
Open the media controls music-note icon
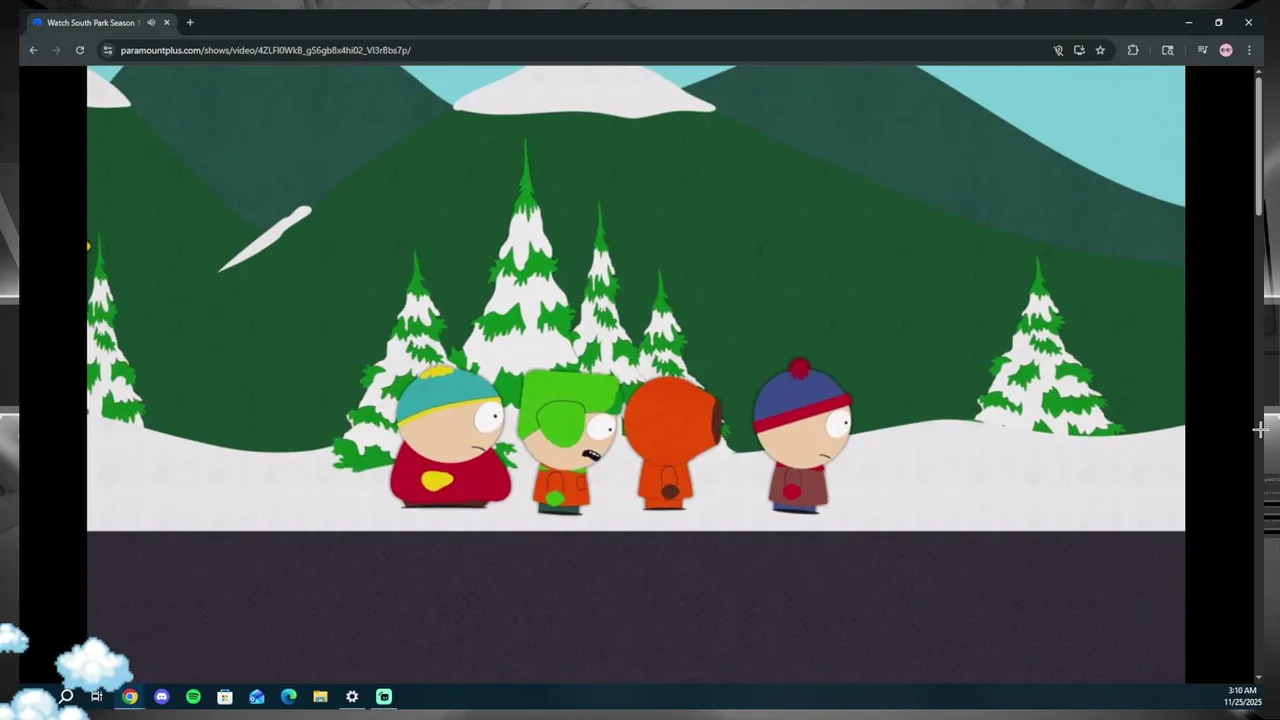[x=1202, y=50]
